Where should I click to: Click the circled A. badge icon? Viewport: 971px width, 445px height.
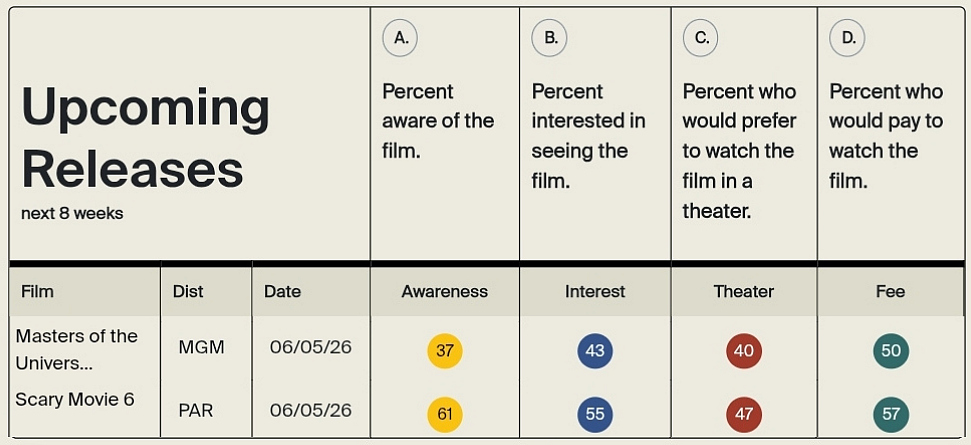pyautogui.click(x=400, y=39)
